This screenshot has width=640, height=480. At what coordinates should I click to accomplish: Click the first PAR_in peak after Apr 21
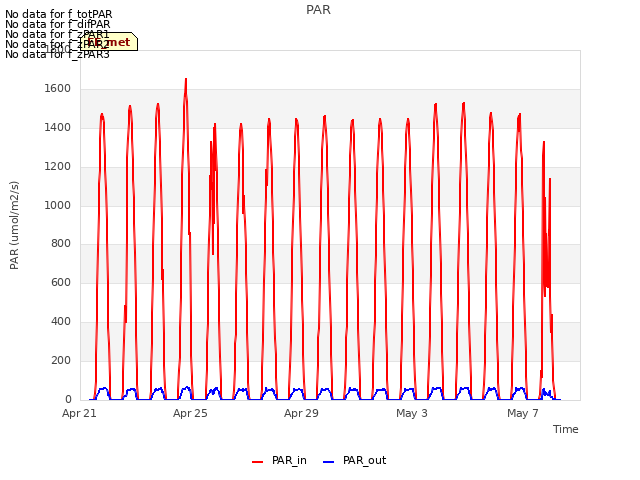pos(102,115)
